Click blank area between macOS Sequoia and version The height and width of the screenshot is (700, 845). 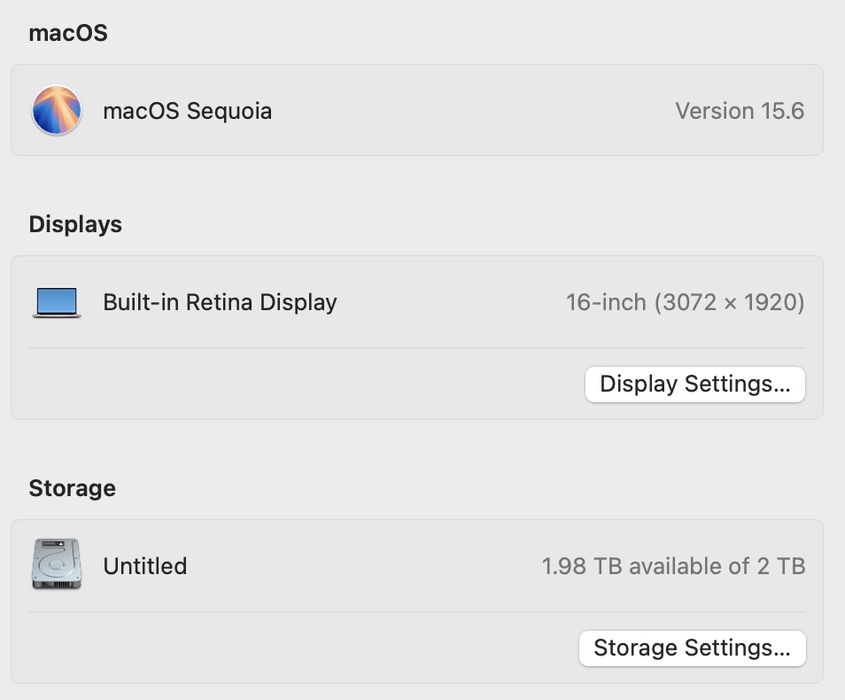[x=470, y=110]
